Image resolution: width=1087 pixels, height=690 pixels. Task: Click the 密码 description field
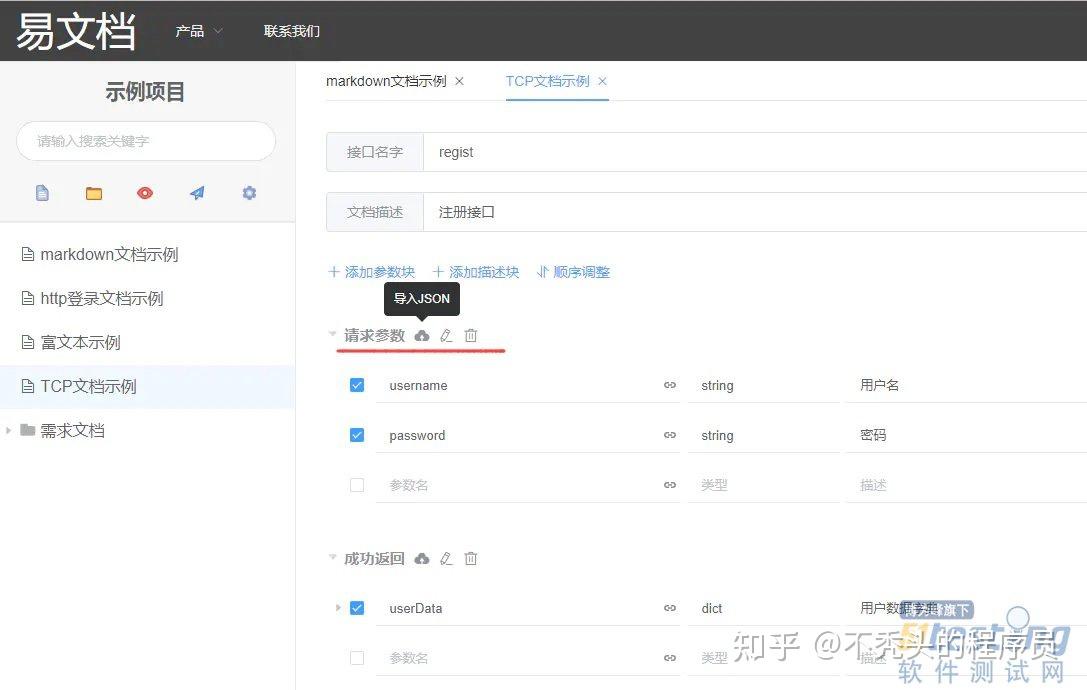click(x=967, y=435)
